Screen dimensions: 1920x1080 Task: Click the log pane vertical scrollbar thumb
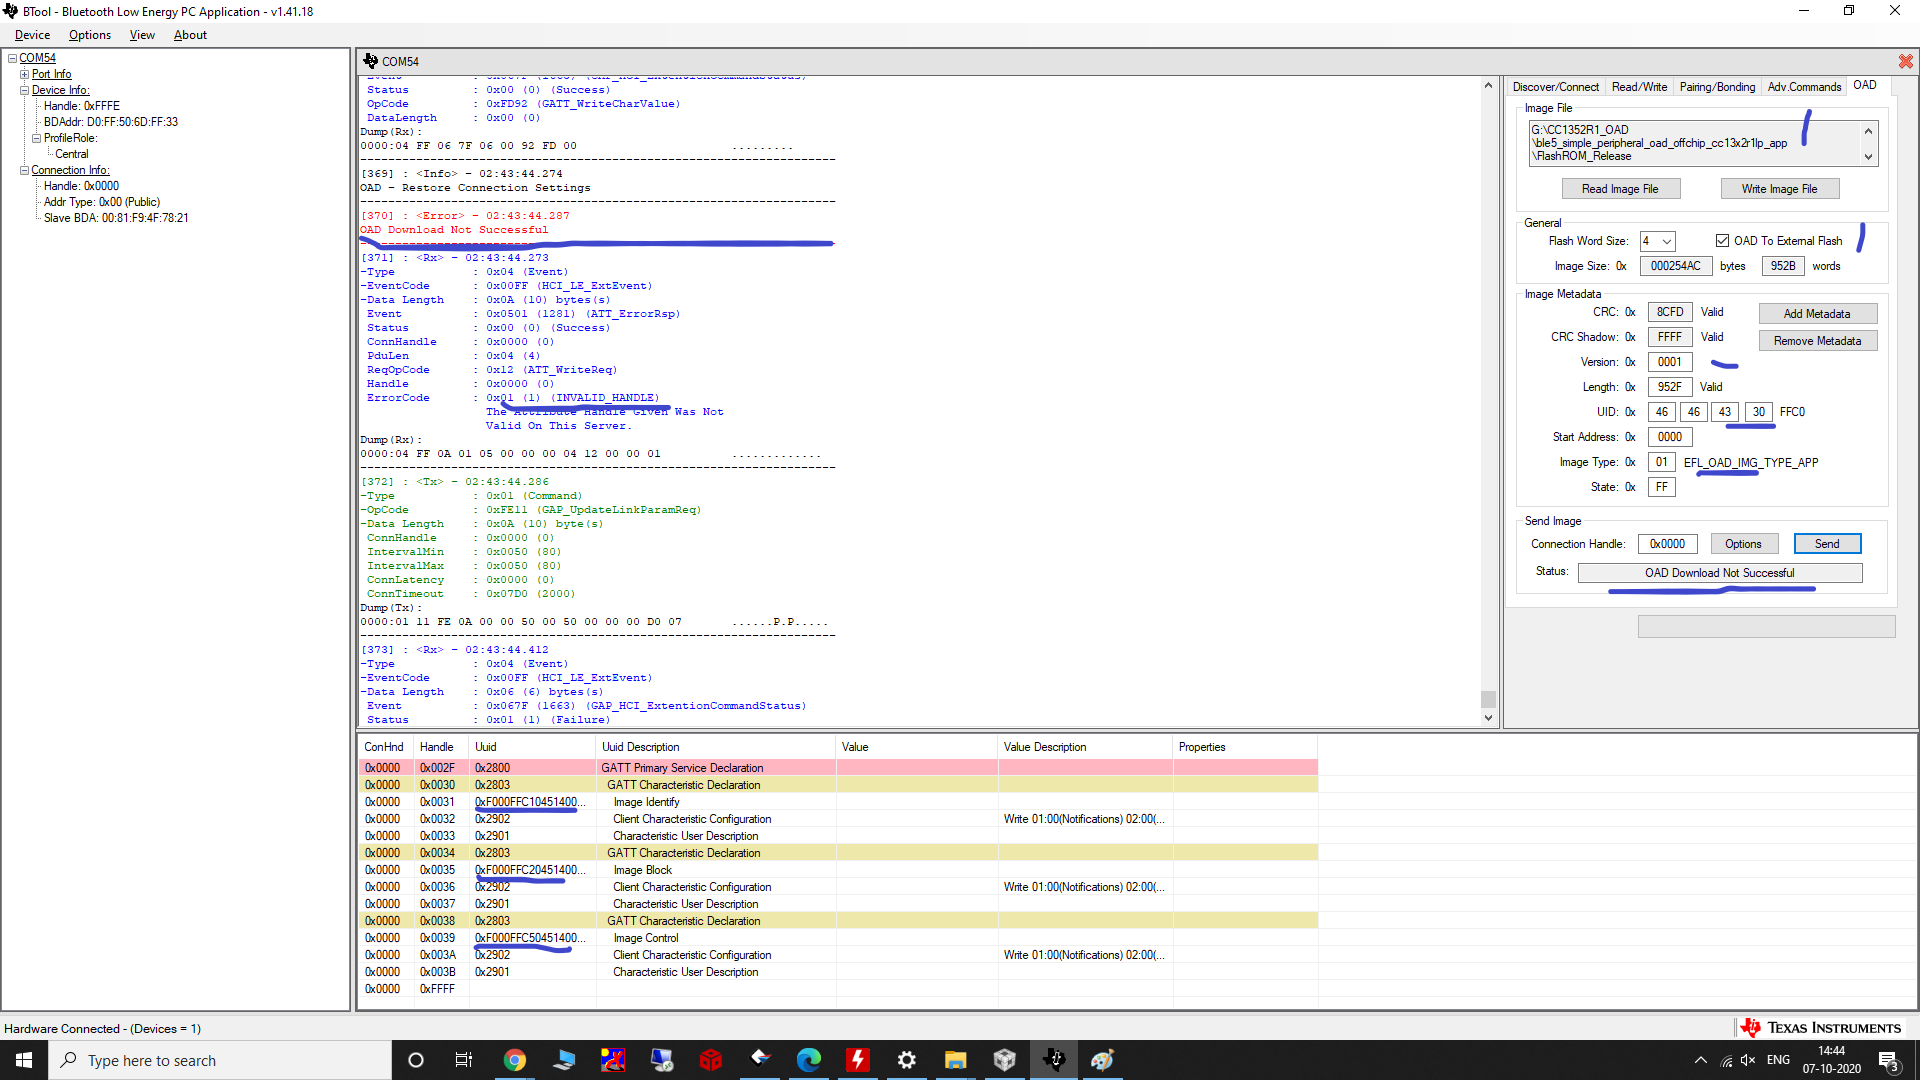[1488, 699]
